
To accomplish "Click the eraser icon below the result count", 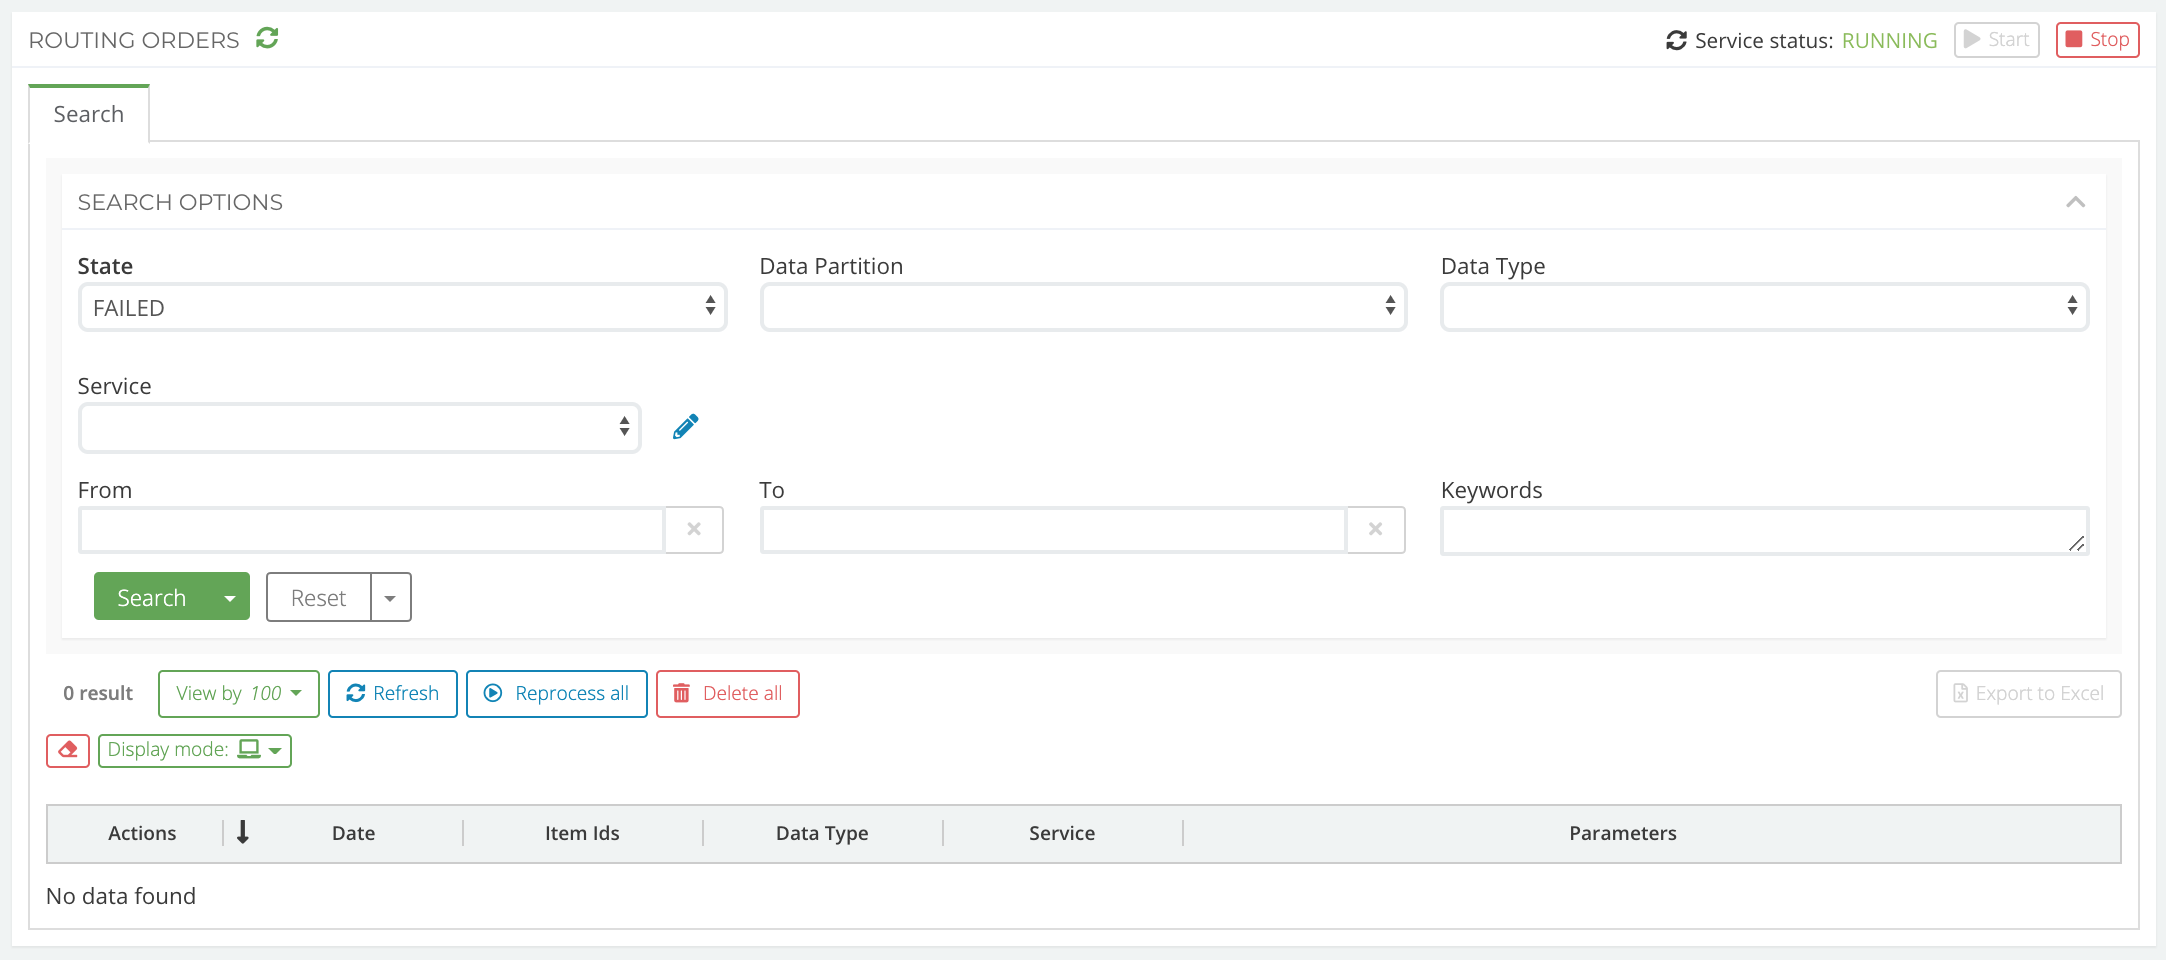I will (x=67, y=750).
